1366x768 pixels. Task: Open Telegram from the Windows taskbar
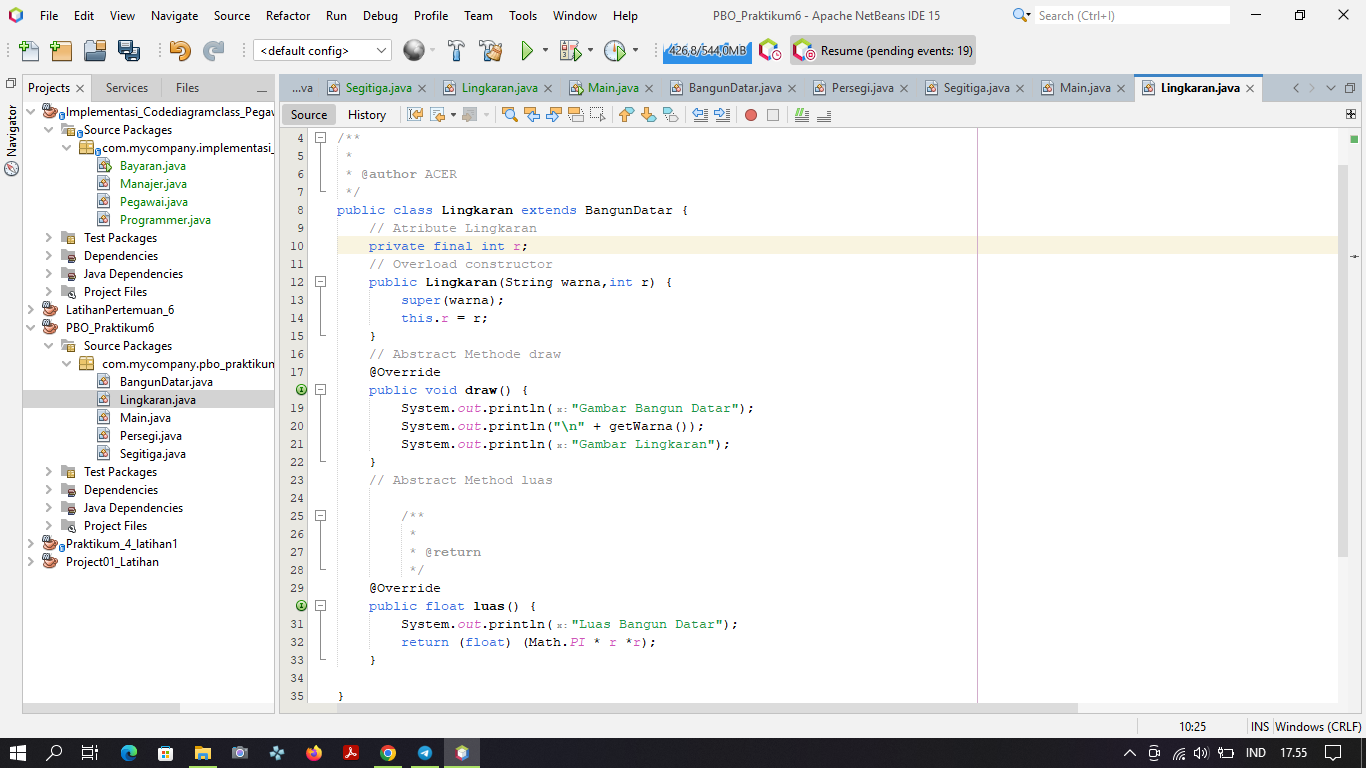pos(425,753)
